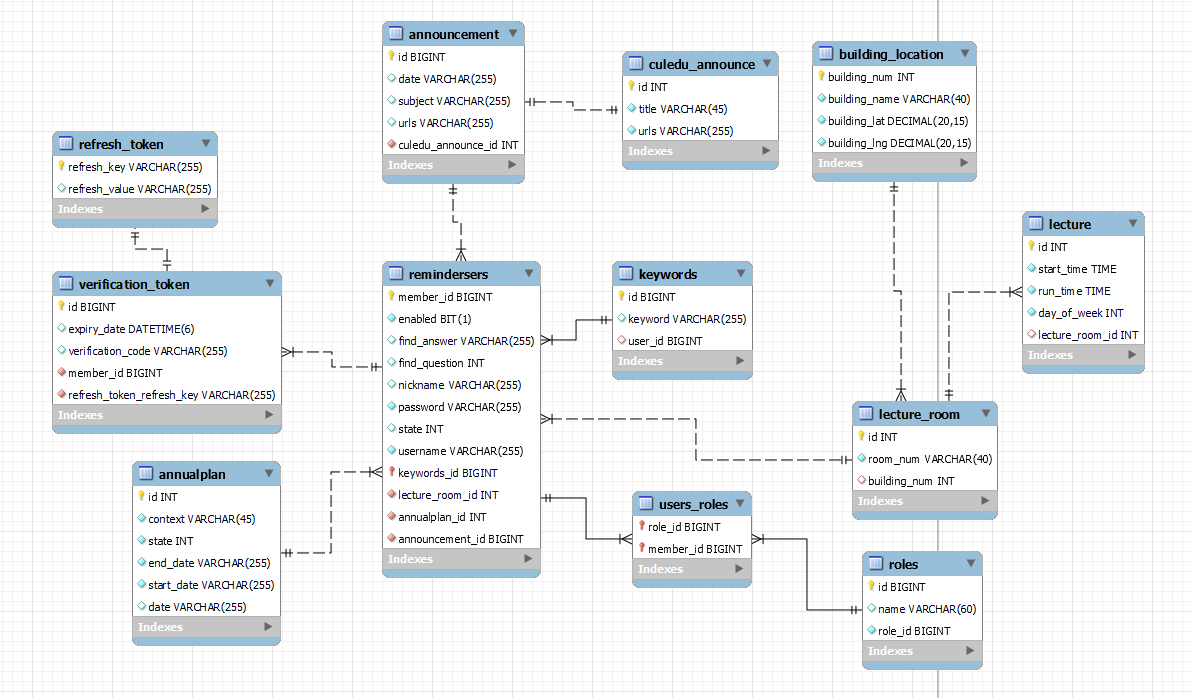
Task: Click the table icon on the announcement header
Action: 394,33
